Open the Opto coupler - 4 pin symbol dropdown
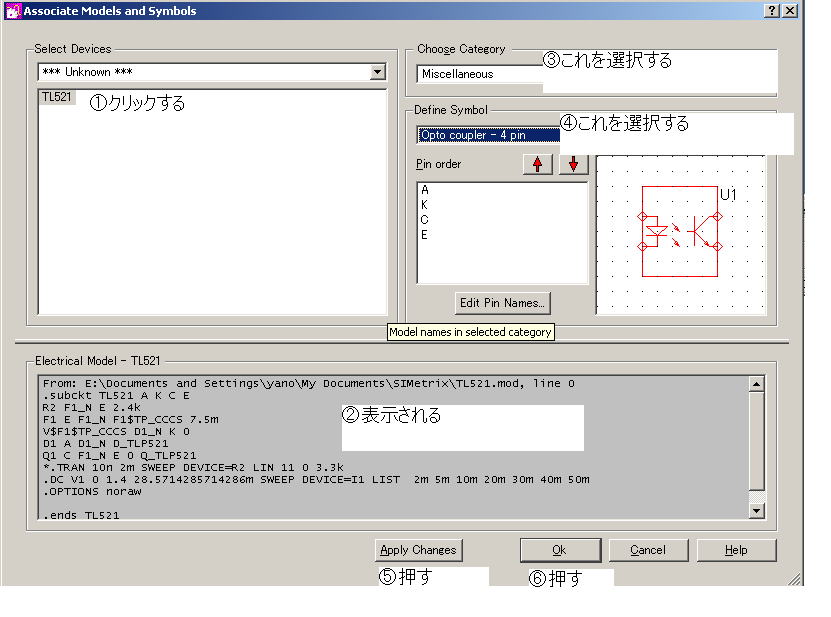 point(488,135)
